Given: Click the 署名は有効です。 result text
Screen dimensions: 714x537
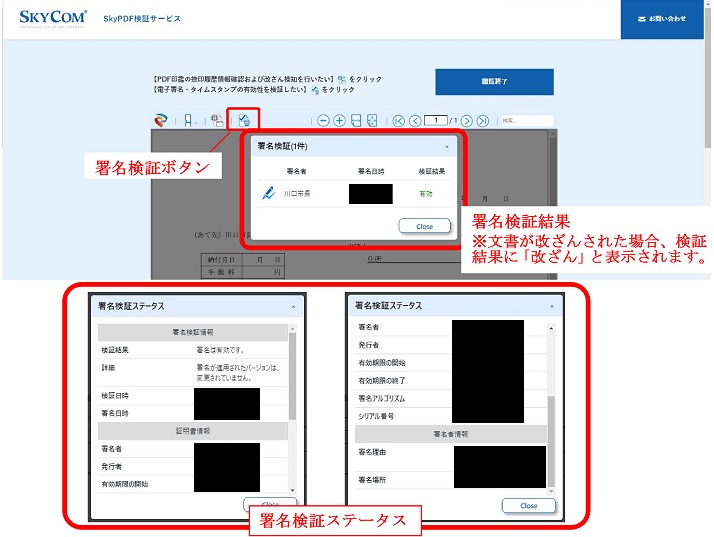Looking at the screenshot, I should pos(221,350).
